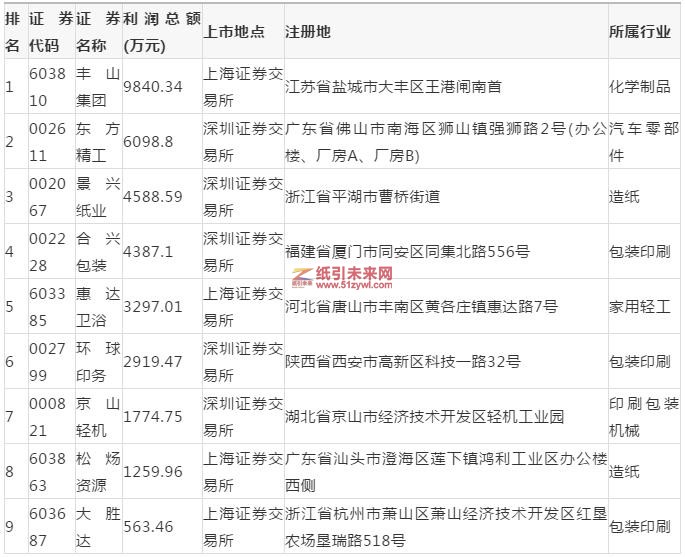Select the 印刷包装机械 industry cell

[644, 416]
